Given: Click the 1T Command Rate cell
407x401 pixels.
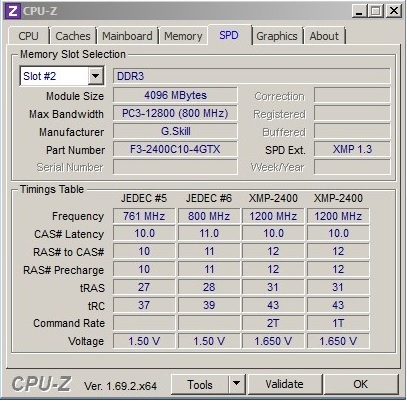Looking at the screenshot, I should [338, 323].
